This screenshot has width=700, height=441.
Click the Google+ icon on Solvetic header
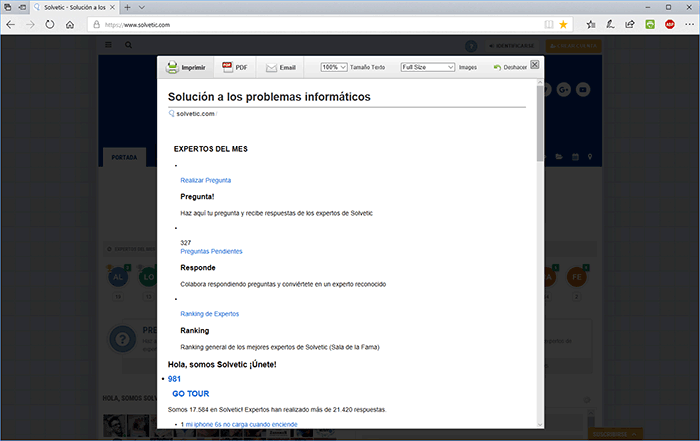563,90
